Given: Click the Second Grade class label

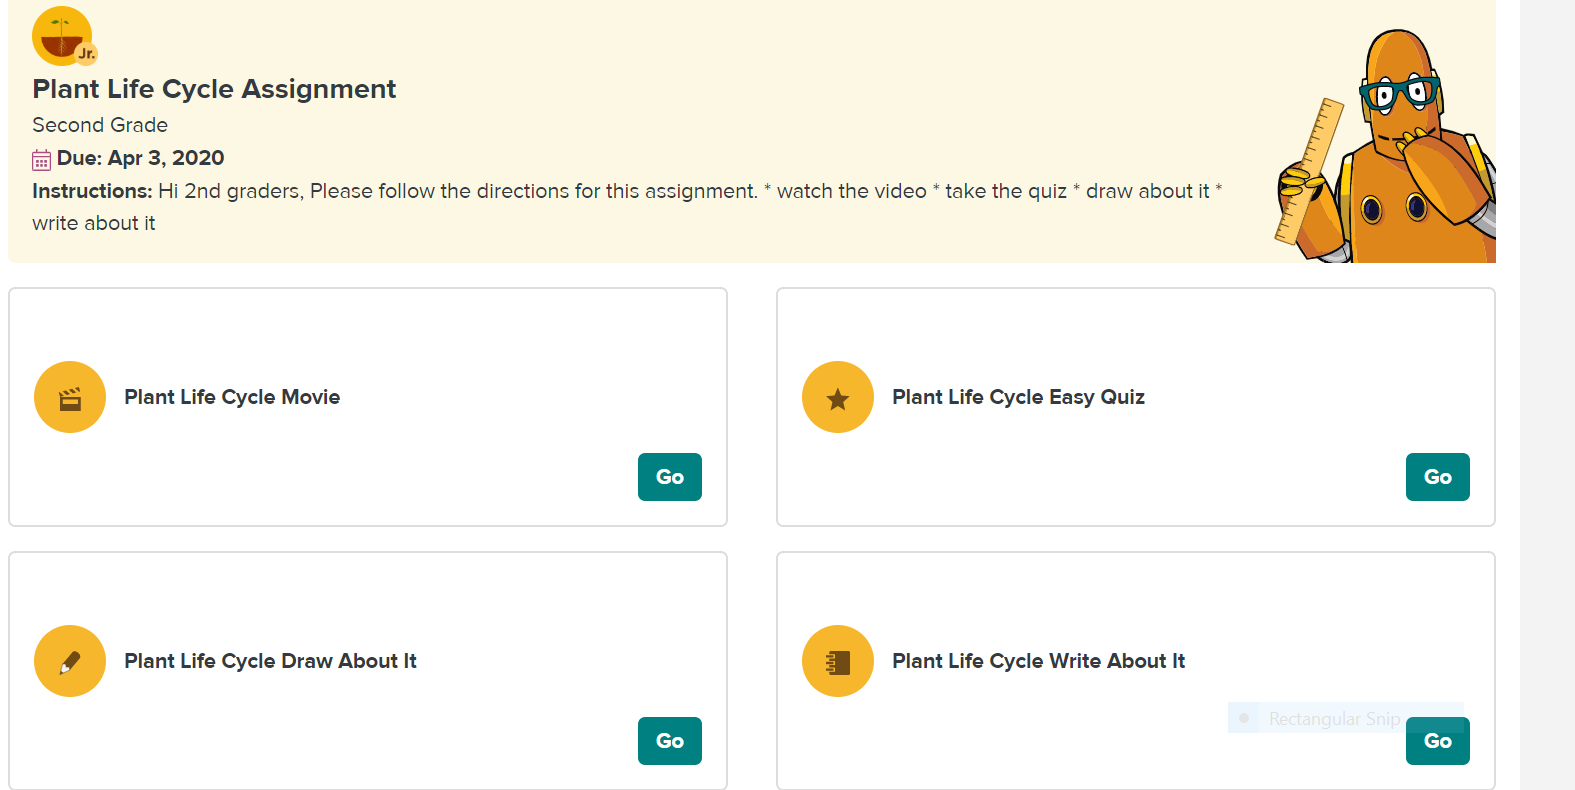Looking at the screenshot, I should (100, 125).
